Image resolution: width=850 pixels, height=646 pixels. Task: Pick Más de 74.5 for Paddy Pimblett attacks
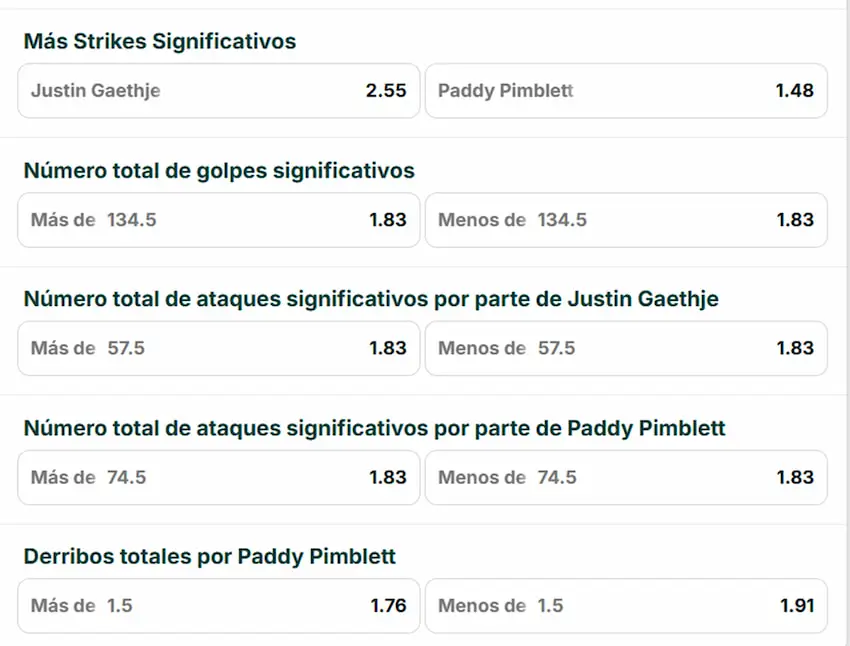(x=218, y=477)
